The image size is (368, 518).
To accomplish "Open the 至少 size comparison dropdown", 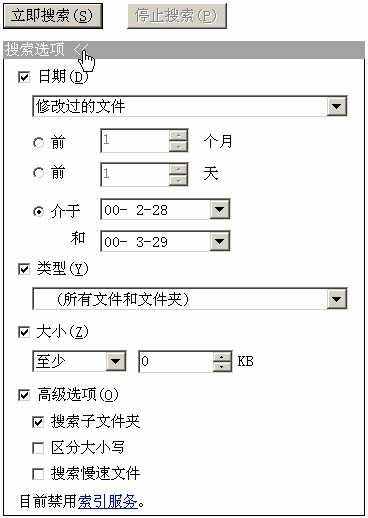I will [115, 361].
